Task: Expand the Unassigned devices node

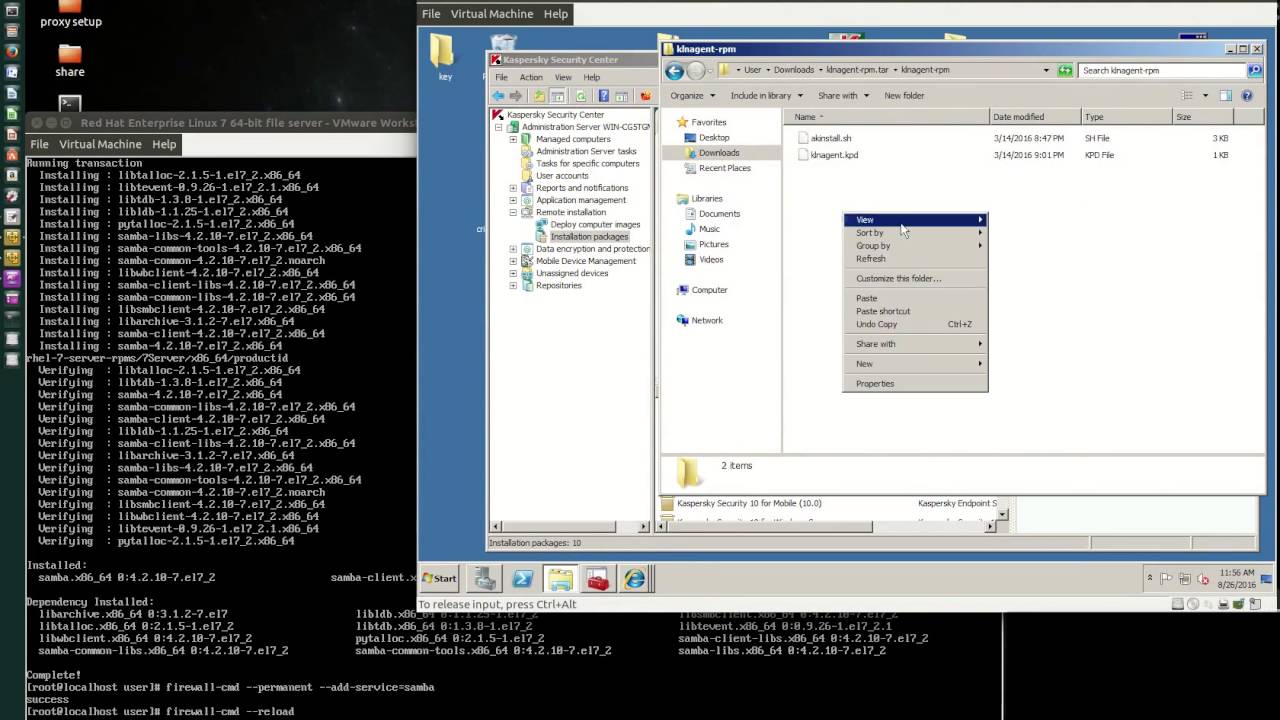Action: pos(513,273)
